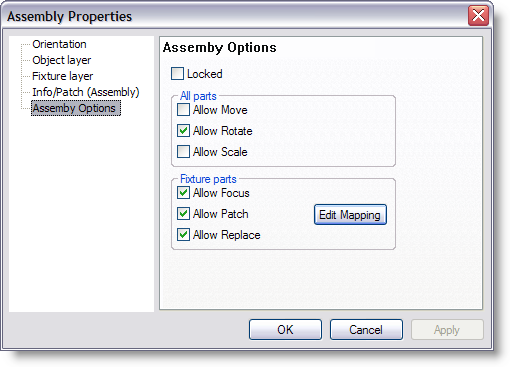Open the Object layer page

point(62,60)
